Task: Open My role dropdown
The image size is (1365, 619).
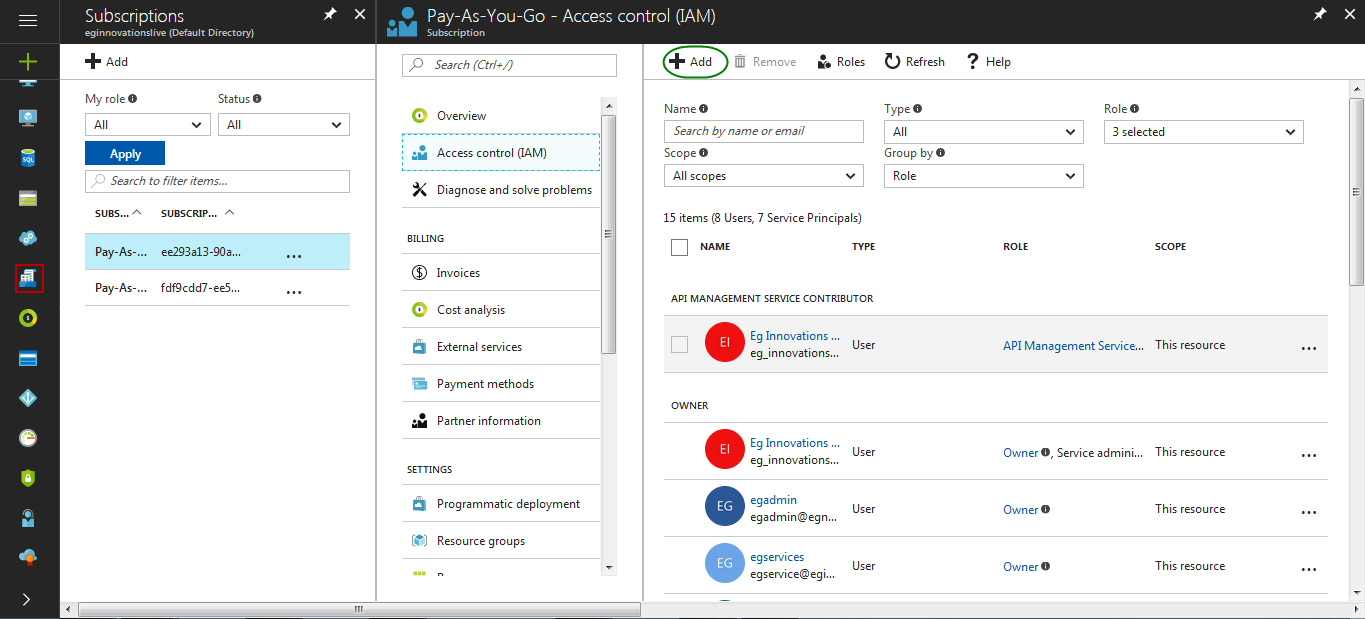Action: click(148, 125)
